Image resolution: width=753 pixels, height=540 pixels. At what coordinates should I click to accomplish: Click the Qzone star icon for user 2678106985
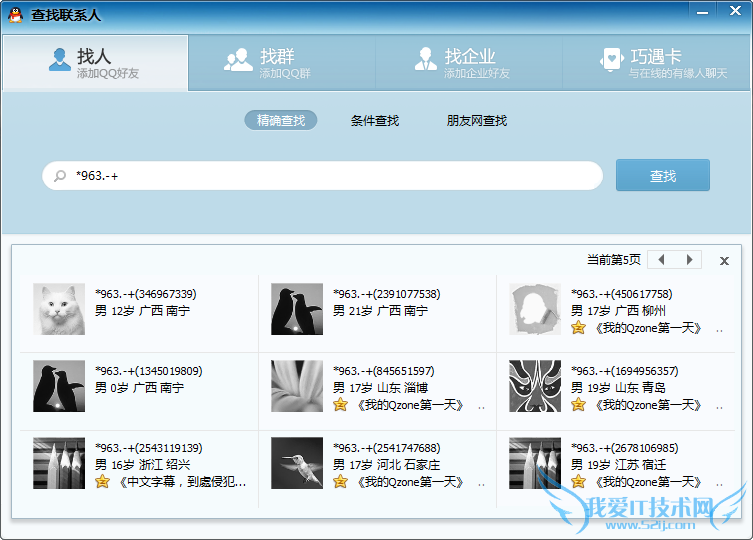578,481
